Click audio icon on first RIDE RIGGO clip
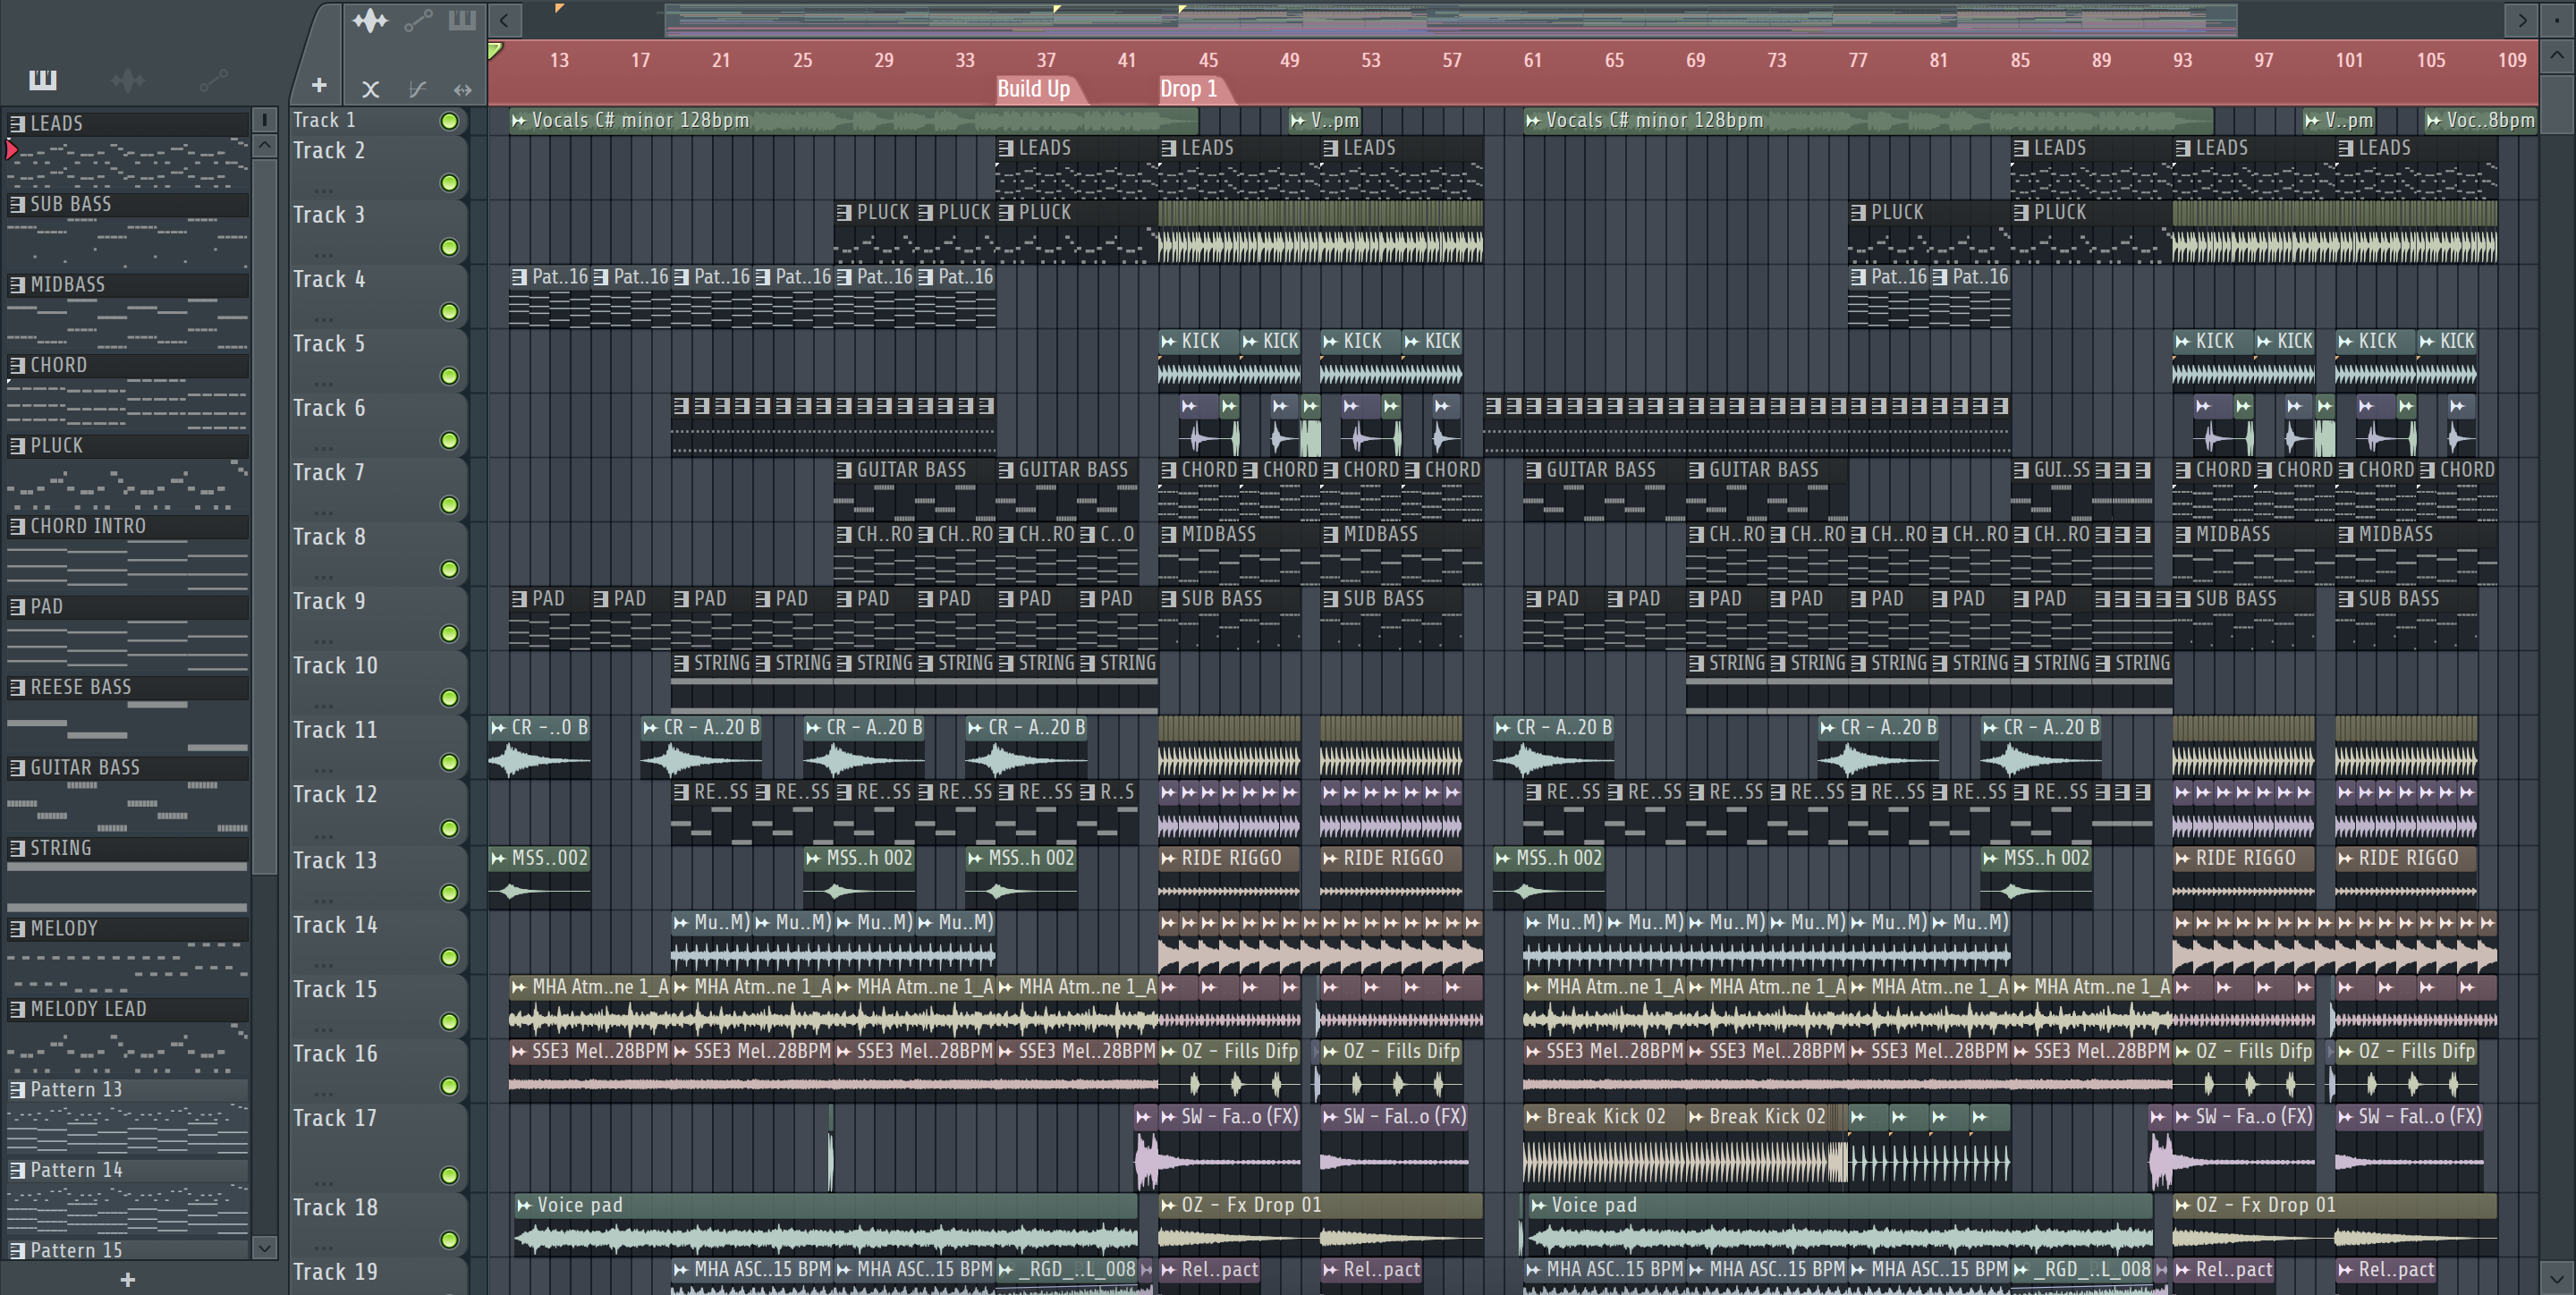Screen dimensions: 2576x1295 pyautogui.click(x=1168, y=858)
